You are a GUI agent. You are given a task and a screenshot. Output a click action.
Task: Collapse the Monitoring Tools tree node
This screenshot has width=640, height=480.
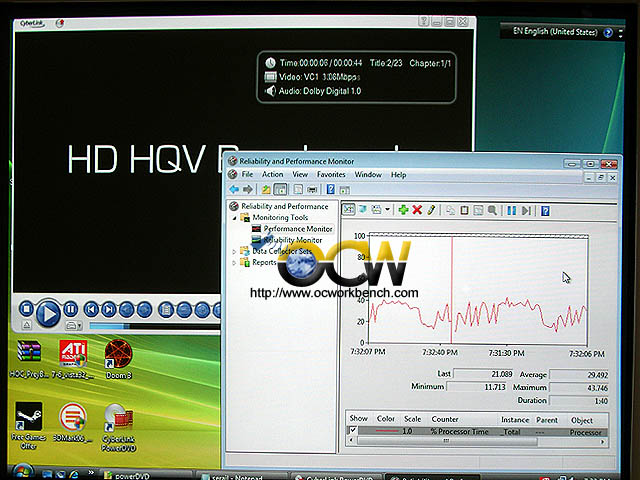coord(234,218)
